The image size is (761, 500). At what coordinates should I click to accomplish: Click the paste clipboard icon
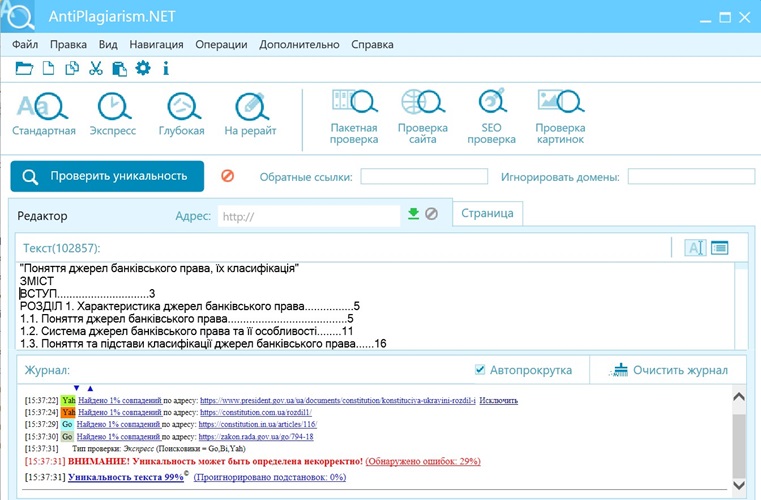coord(119,68)
